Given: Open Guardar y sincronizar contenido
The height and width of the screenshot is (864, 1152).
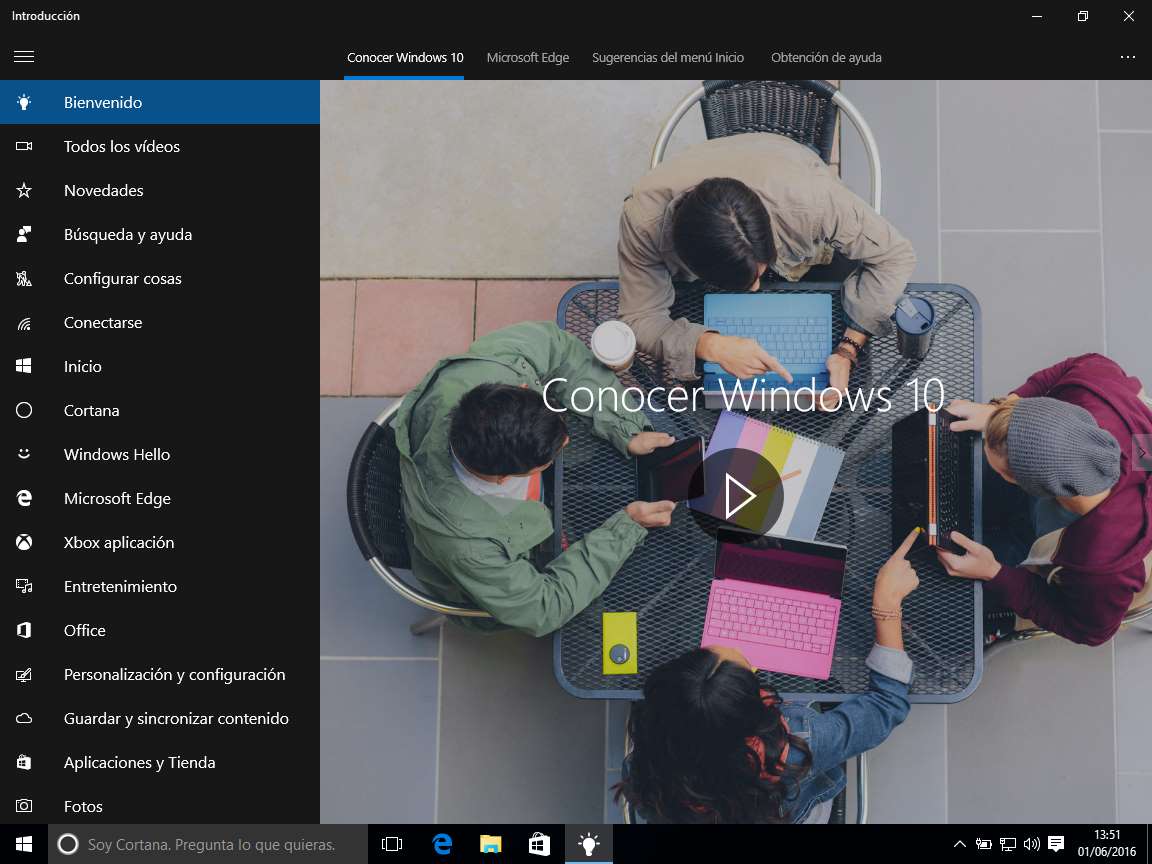Looking at the screenshot, I should tap(159, 719).
